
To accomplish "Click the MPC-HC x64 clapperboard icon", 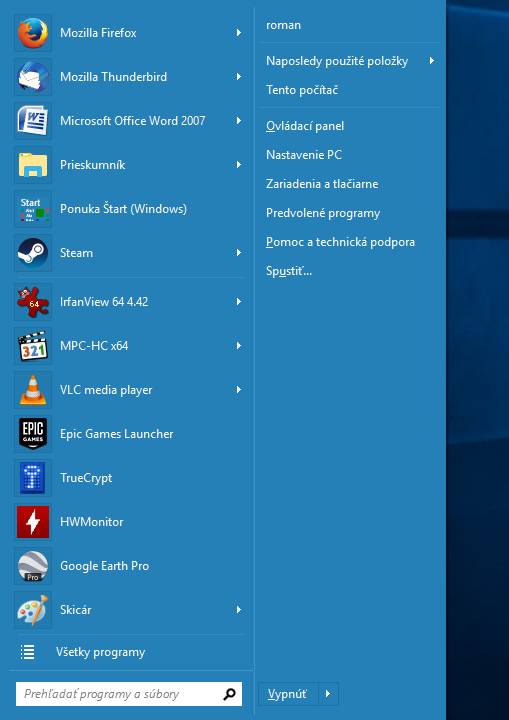I will 33,346.
